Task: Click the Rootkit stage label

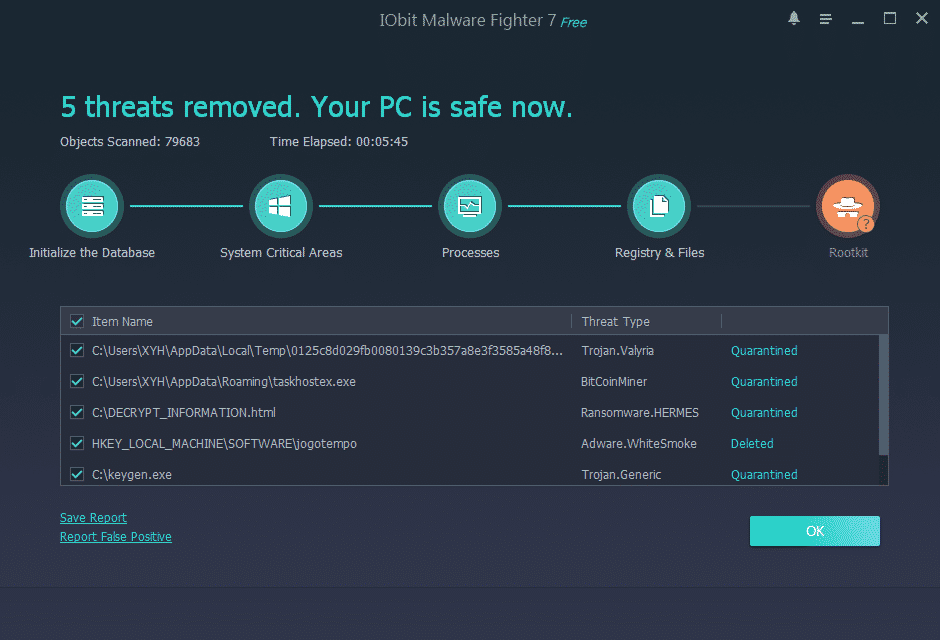Action: pyautogui.click(x=848, y=253)
